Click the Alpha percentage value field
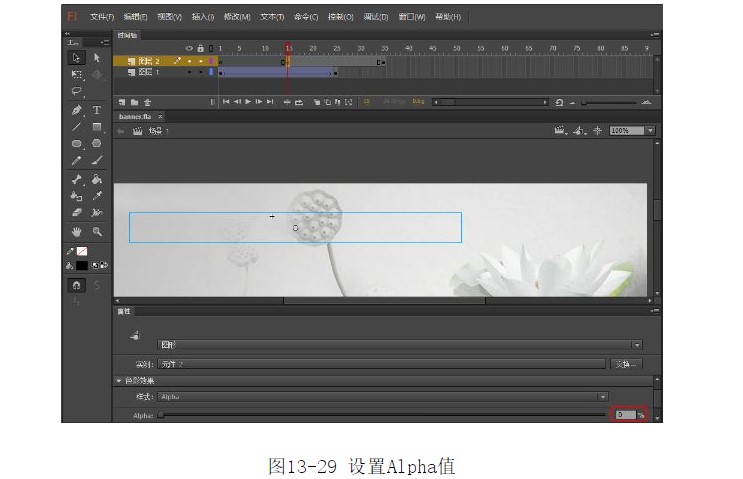This screenshot has width=743, height=479. 625,414
